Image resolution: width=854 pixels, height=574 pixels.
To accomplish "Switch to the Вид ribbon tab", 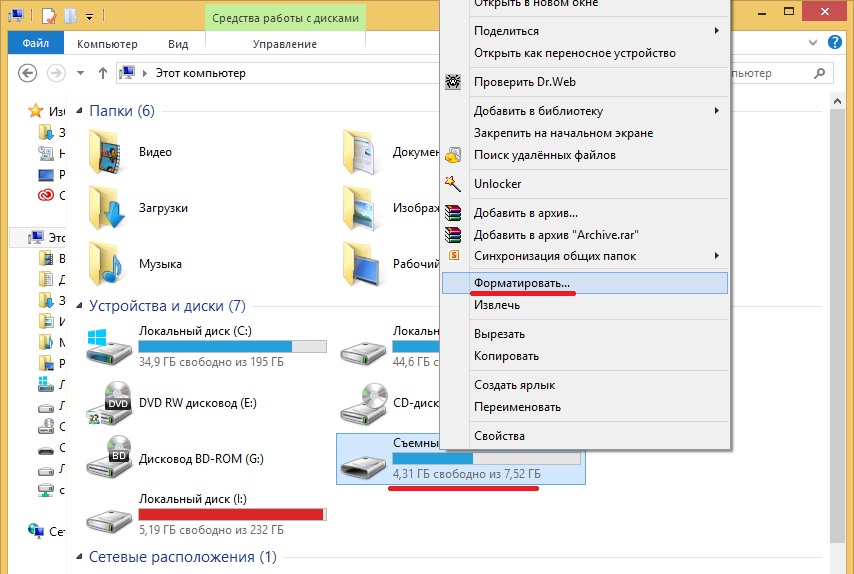I will (x=178, y=44).
